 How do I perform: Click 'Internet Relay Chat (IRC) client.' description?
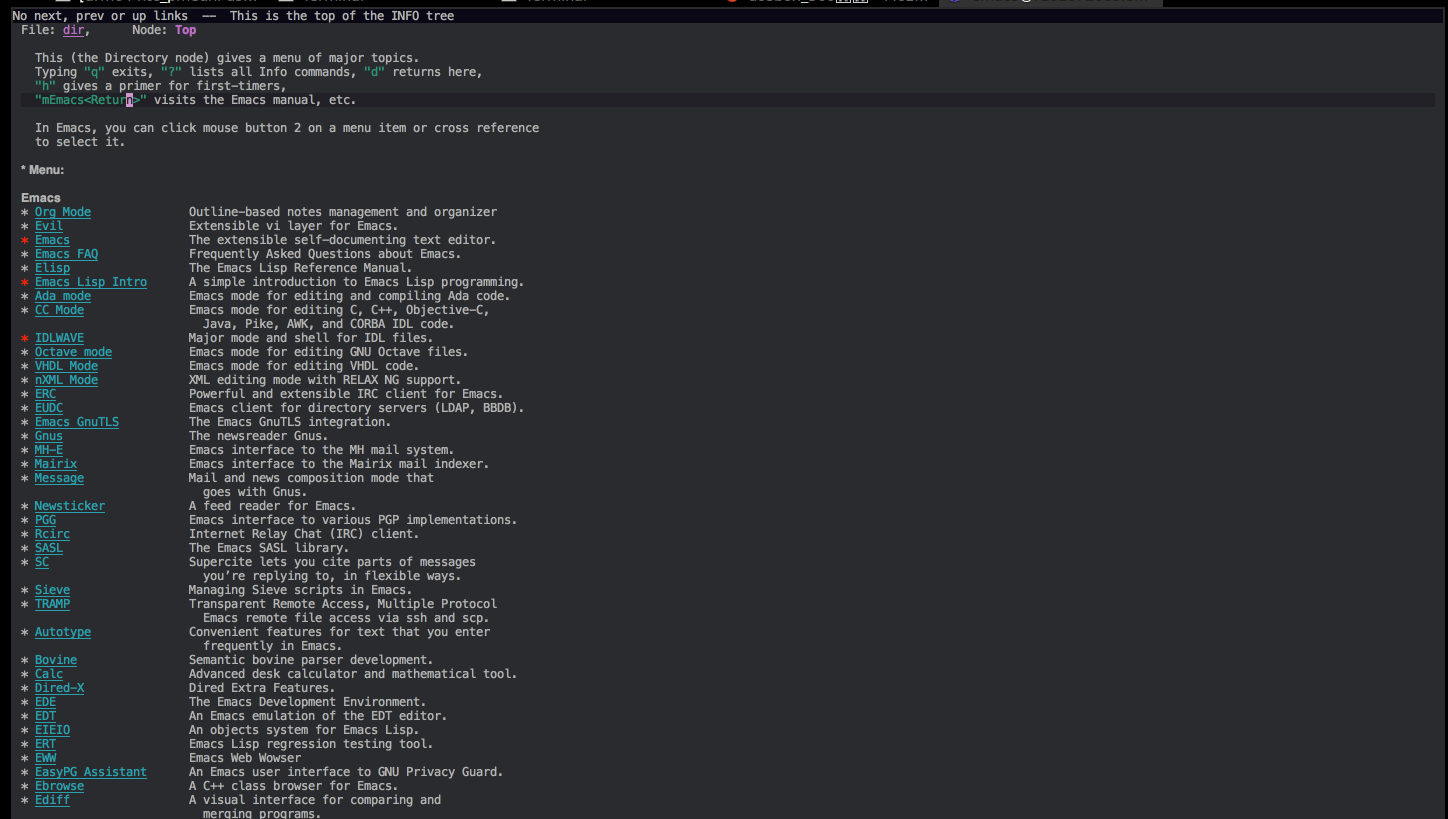tap(304, 534)
